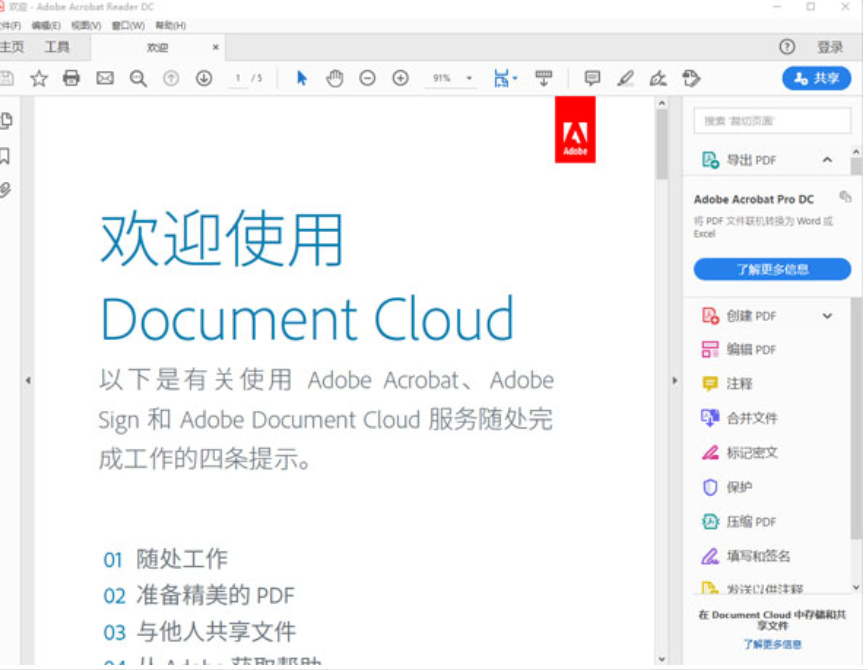Viewport: 868px width, 670px height.
Task: Open the find text magnifier tool
Action: click(x=138, y=79)
